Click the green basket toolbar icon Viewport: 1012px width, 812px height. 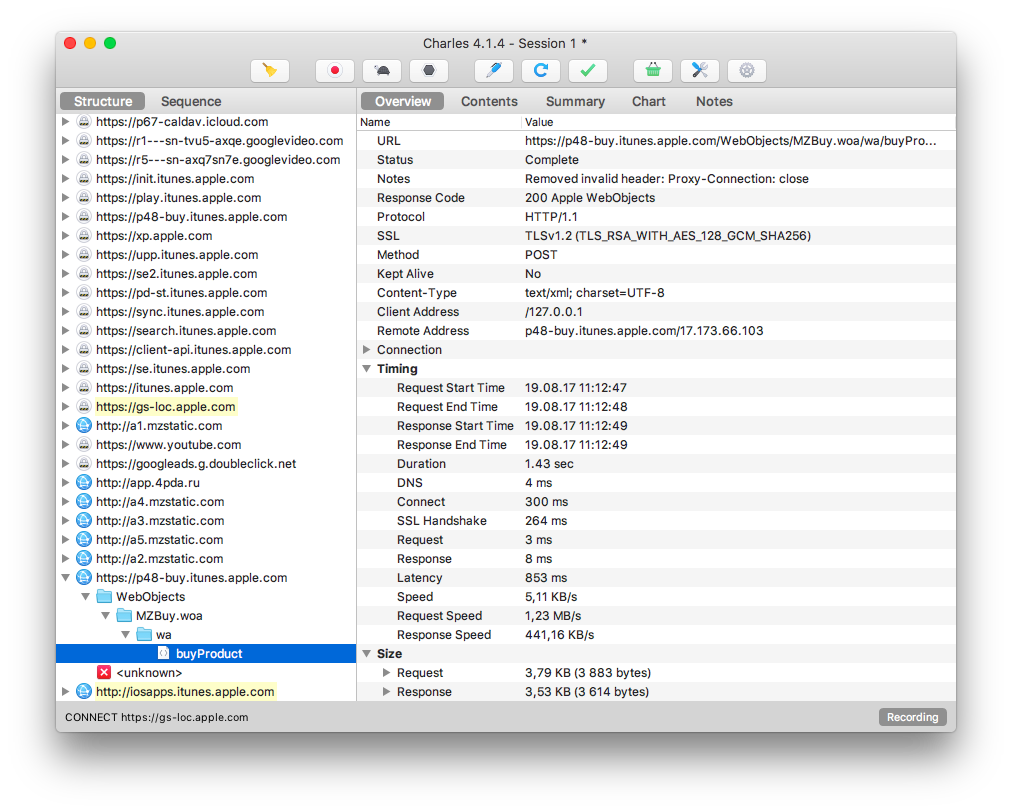pyautogui.click(x=653, y=70)
